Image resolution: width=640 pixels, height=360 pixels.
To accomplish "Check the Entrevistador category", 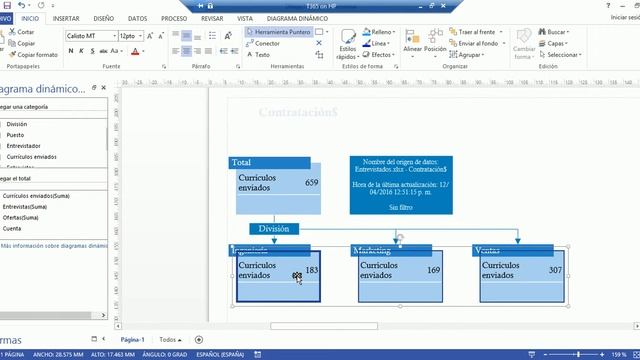I will click(23, 146).
